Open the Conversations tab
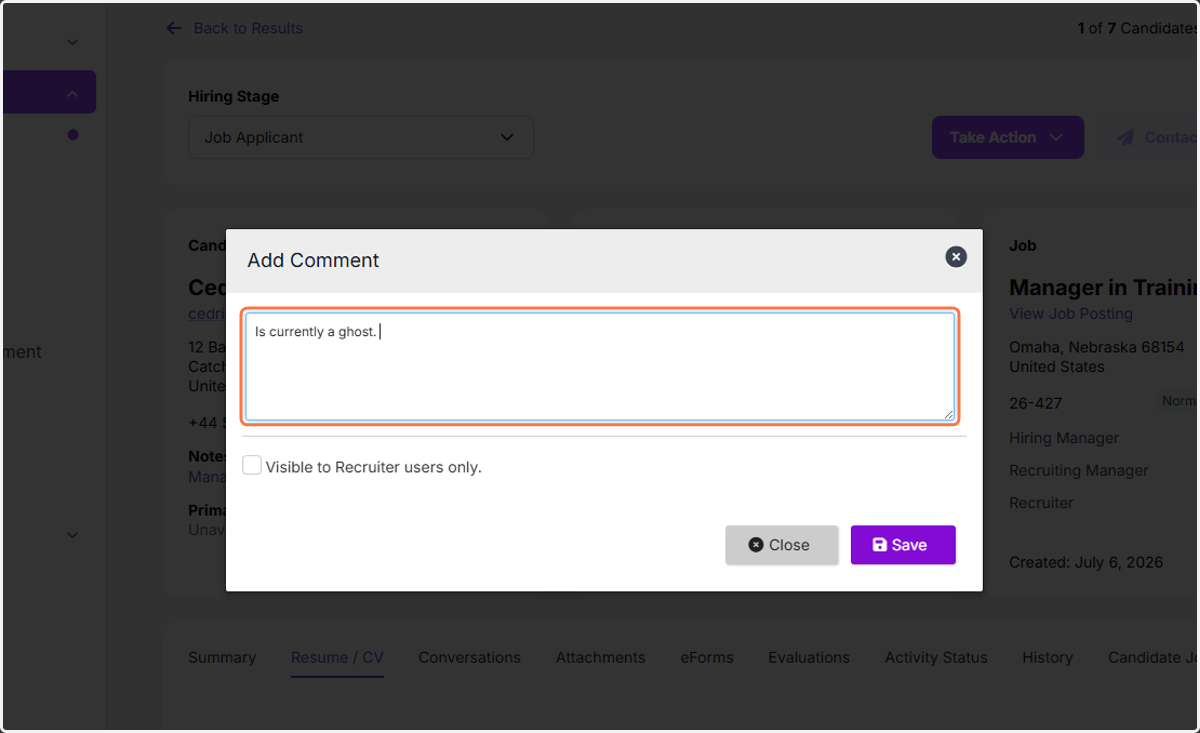This screenshot has width=1200, height=733. (469, 657)
